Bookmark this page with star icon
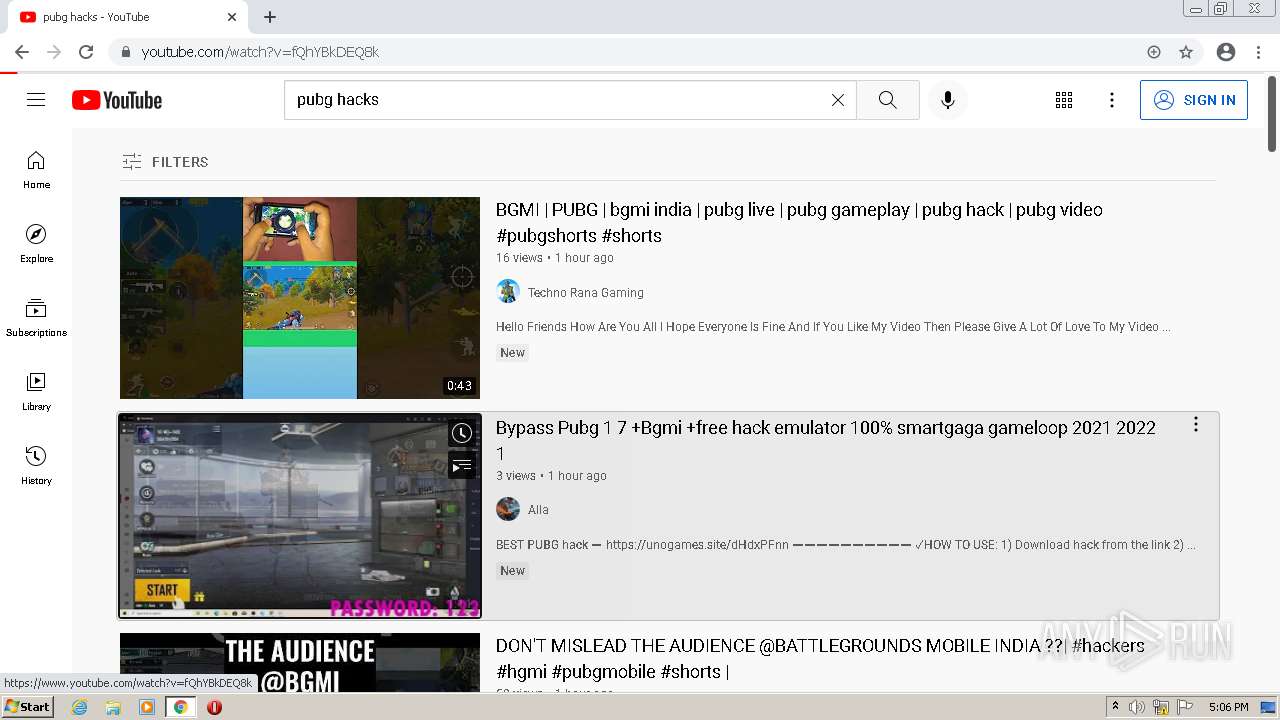Image resolution: width=1280 pixels, height=720 pixels. click(x=1186, y=52)
